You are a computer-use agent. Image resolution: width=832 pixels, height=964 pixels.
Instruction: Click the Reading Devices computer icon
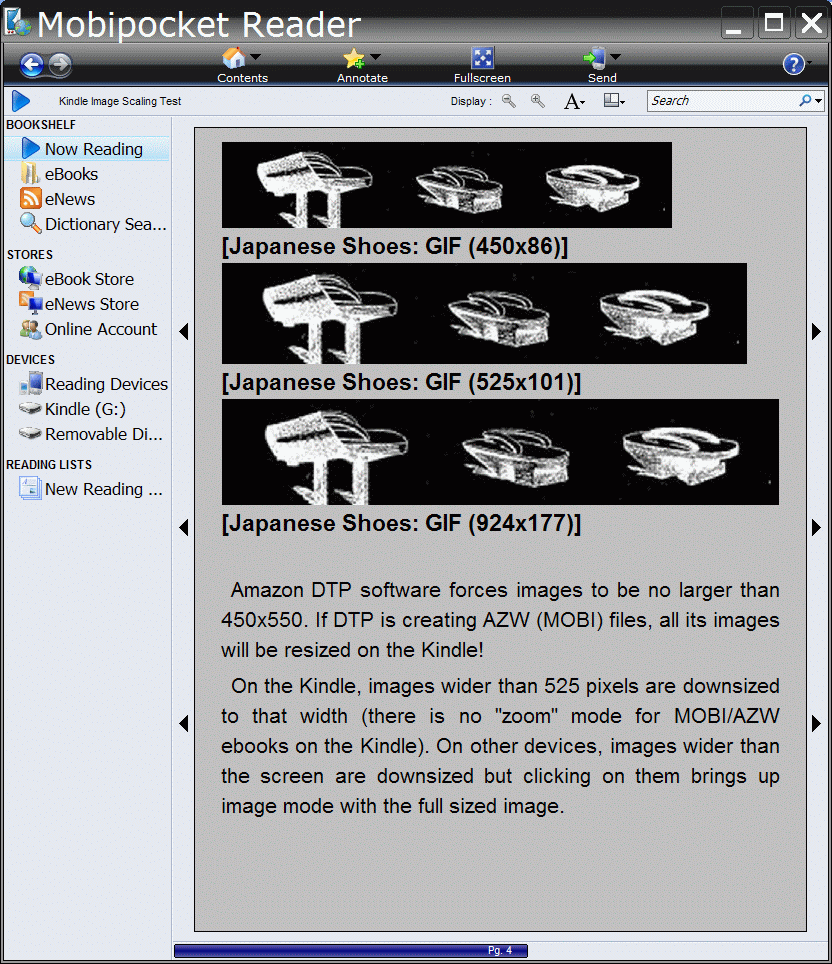click(x=31, y=383)
